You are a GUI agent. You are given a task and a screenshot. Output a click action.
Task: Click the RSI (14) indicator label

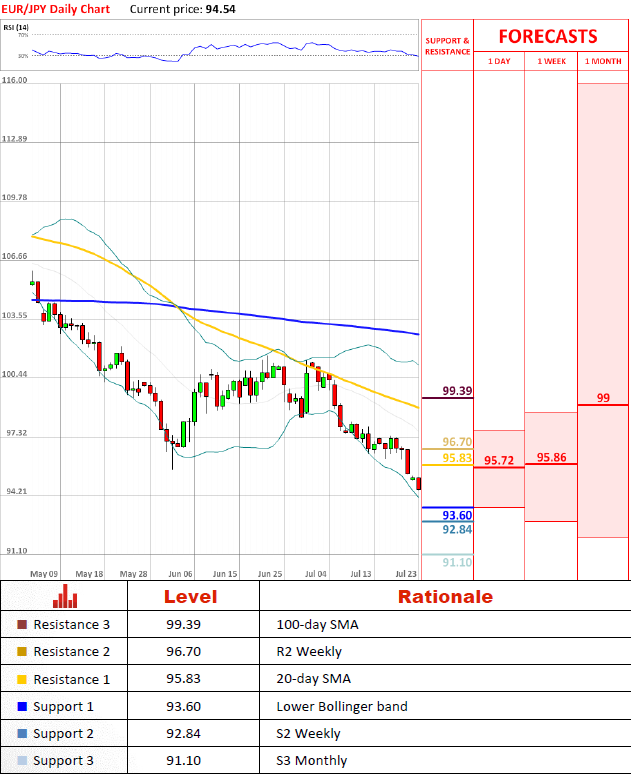(x=16, y=27)
